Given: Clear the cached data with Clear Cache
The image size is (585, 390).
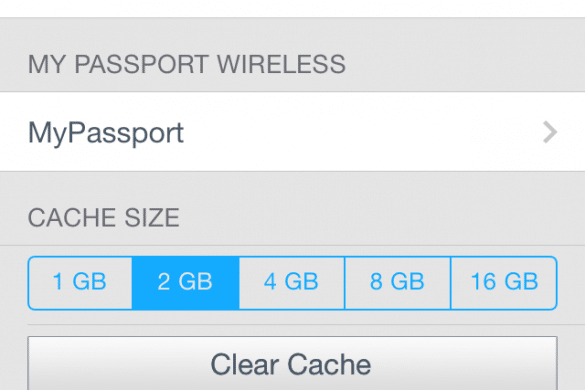Looking at the screenshot, I should [x=292, y=363].
